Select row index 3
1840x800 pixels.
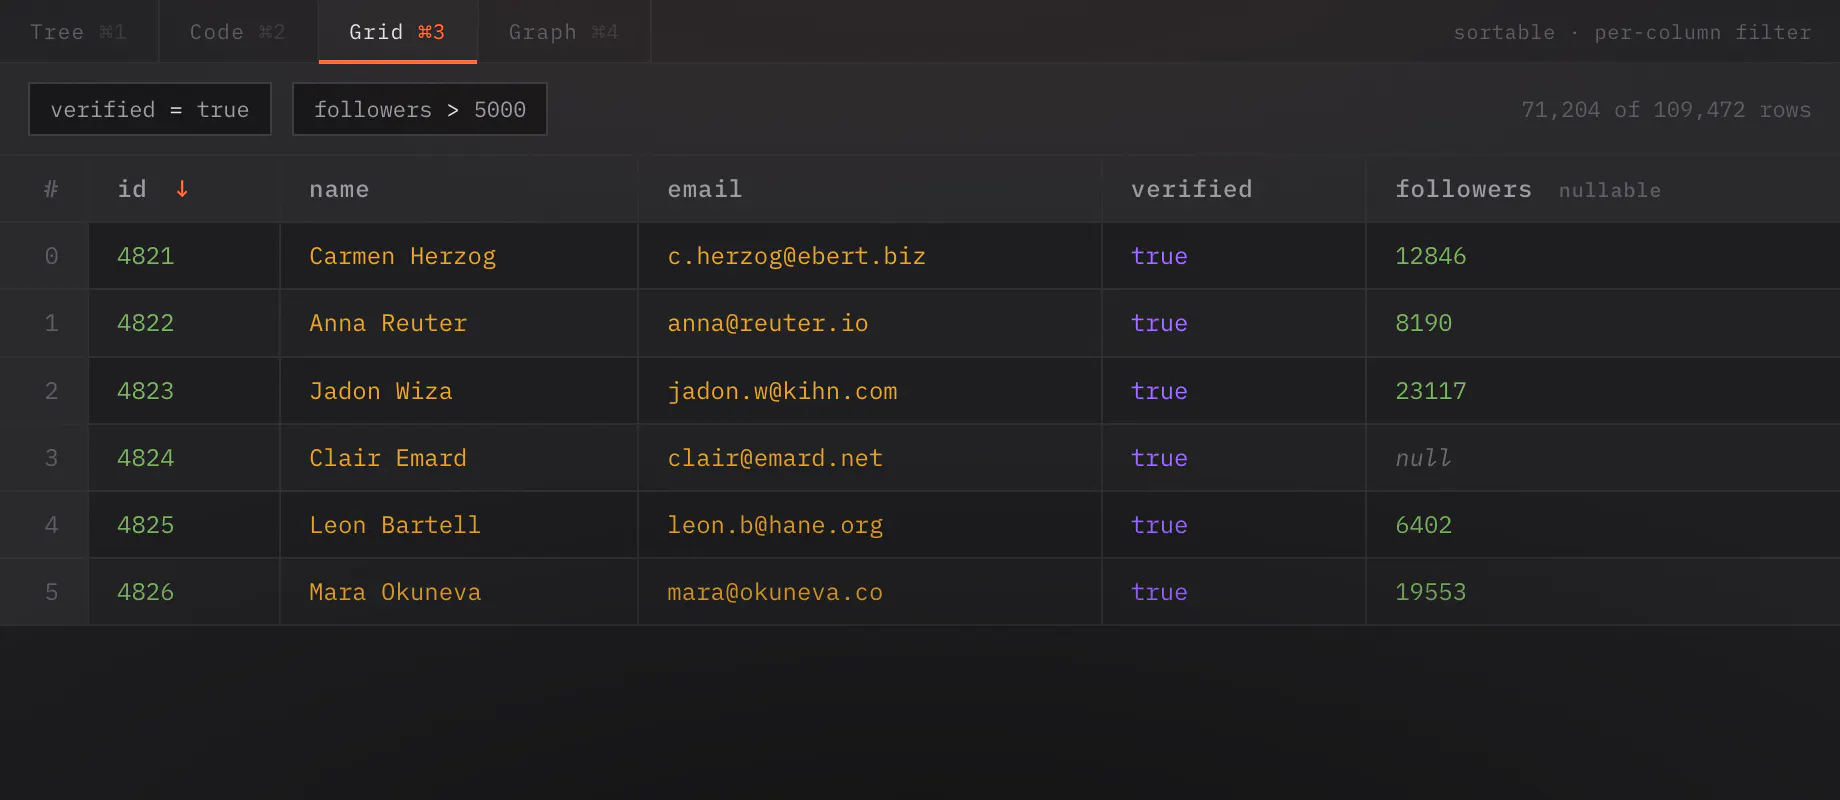point(51,458)
